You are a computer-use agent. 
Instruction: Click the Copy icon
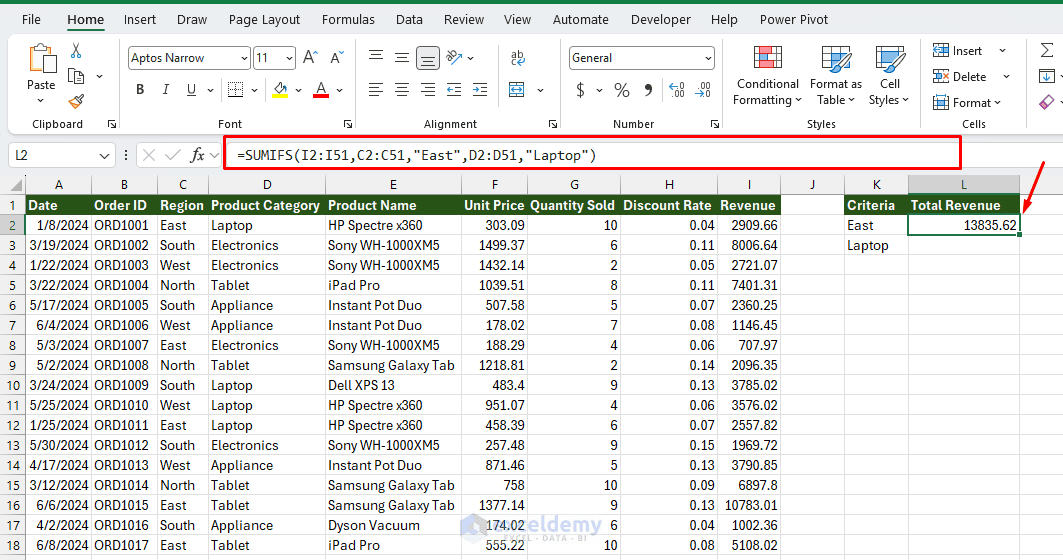click(77, 76)
